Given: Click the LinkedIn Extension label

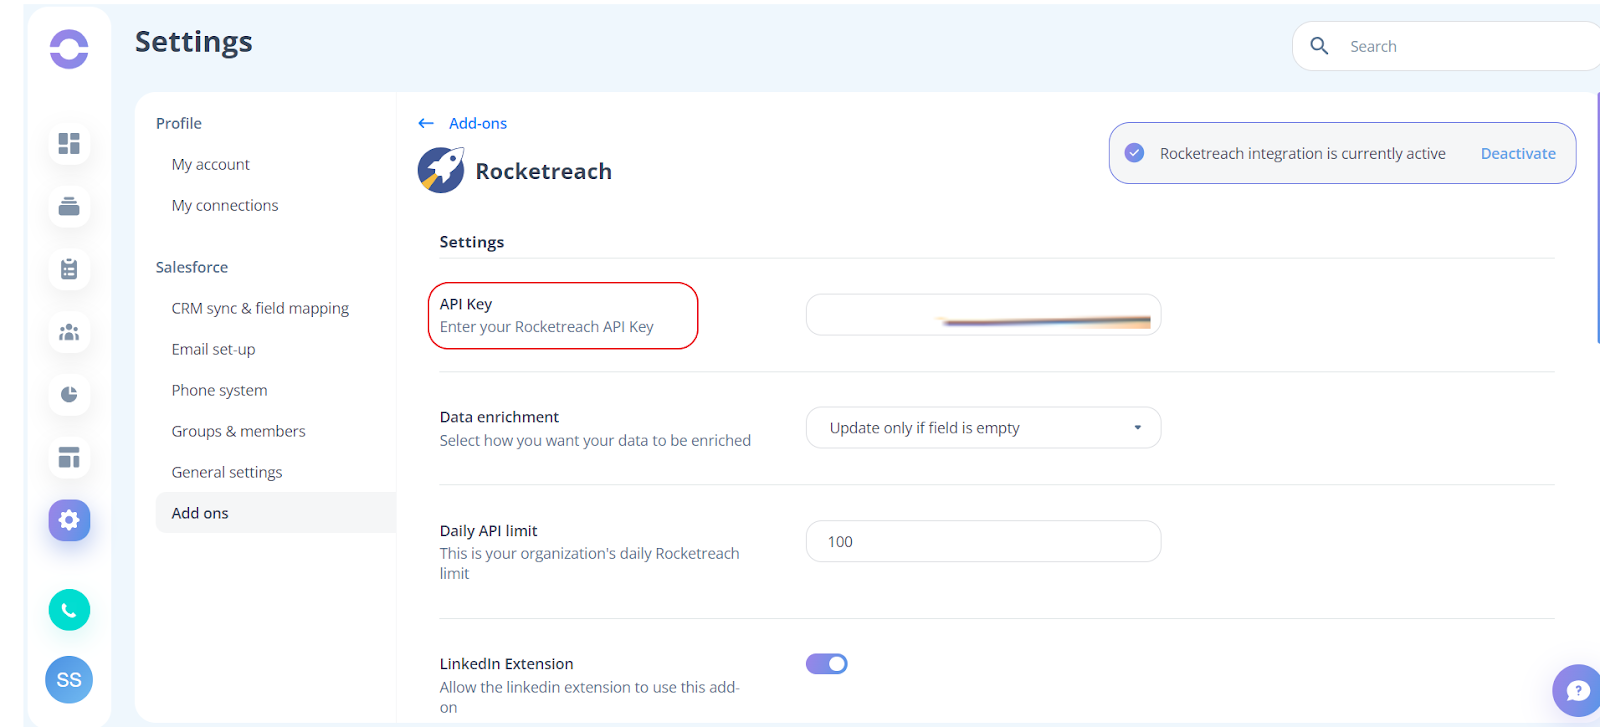Looking at the screenshot, I should [x=506, y=664].
